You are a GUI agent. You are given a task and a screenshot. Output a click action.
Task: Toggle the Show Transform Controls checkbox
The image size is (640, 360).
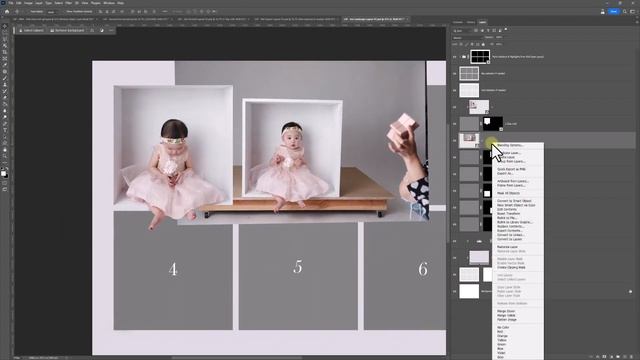tap(64, 11)
